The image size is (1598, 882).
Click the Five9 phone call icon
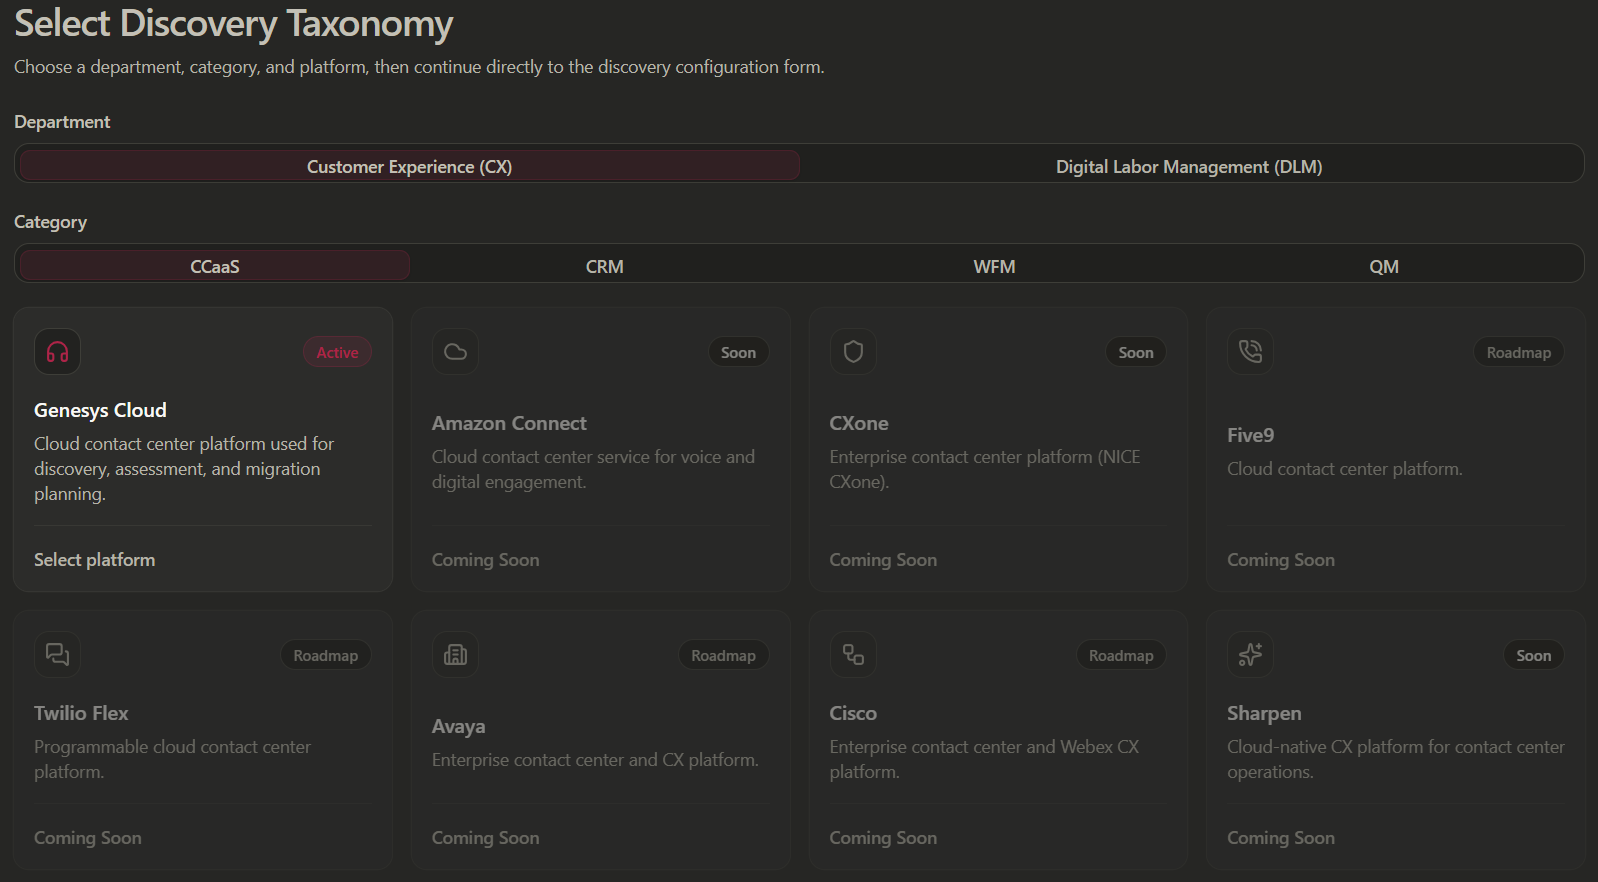1250,352
